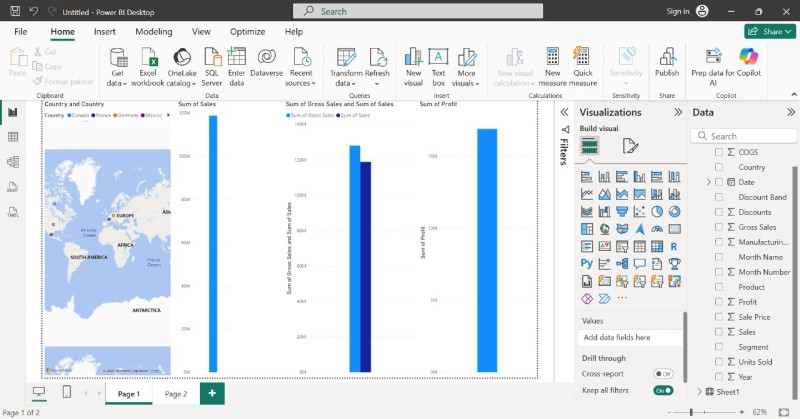Open the Get data dropdown
800x419 pixels.
(117, 84)
